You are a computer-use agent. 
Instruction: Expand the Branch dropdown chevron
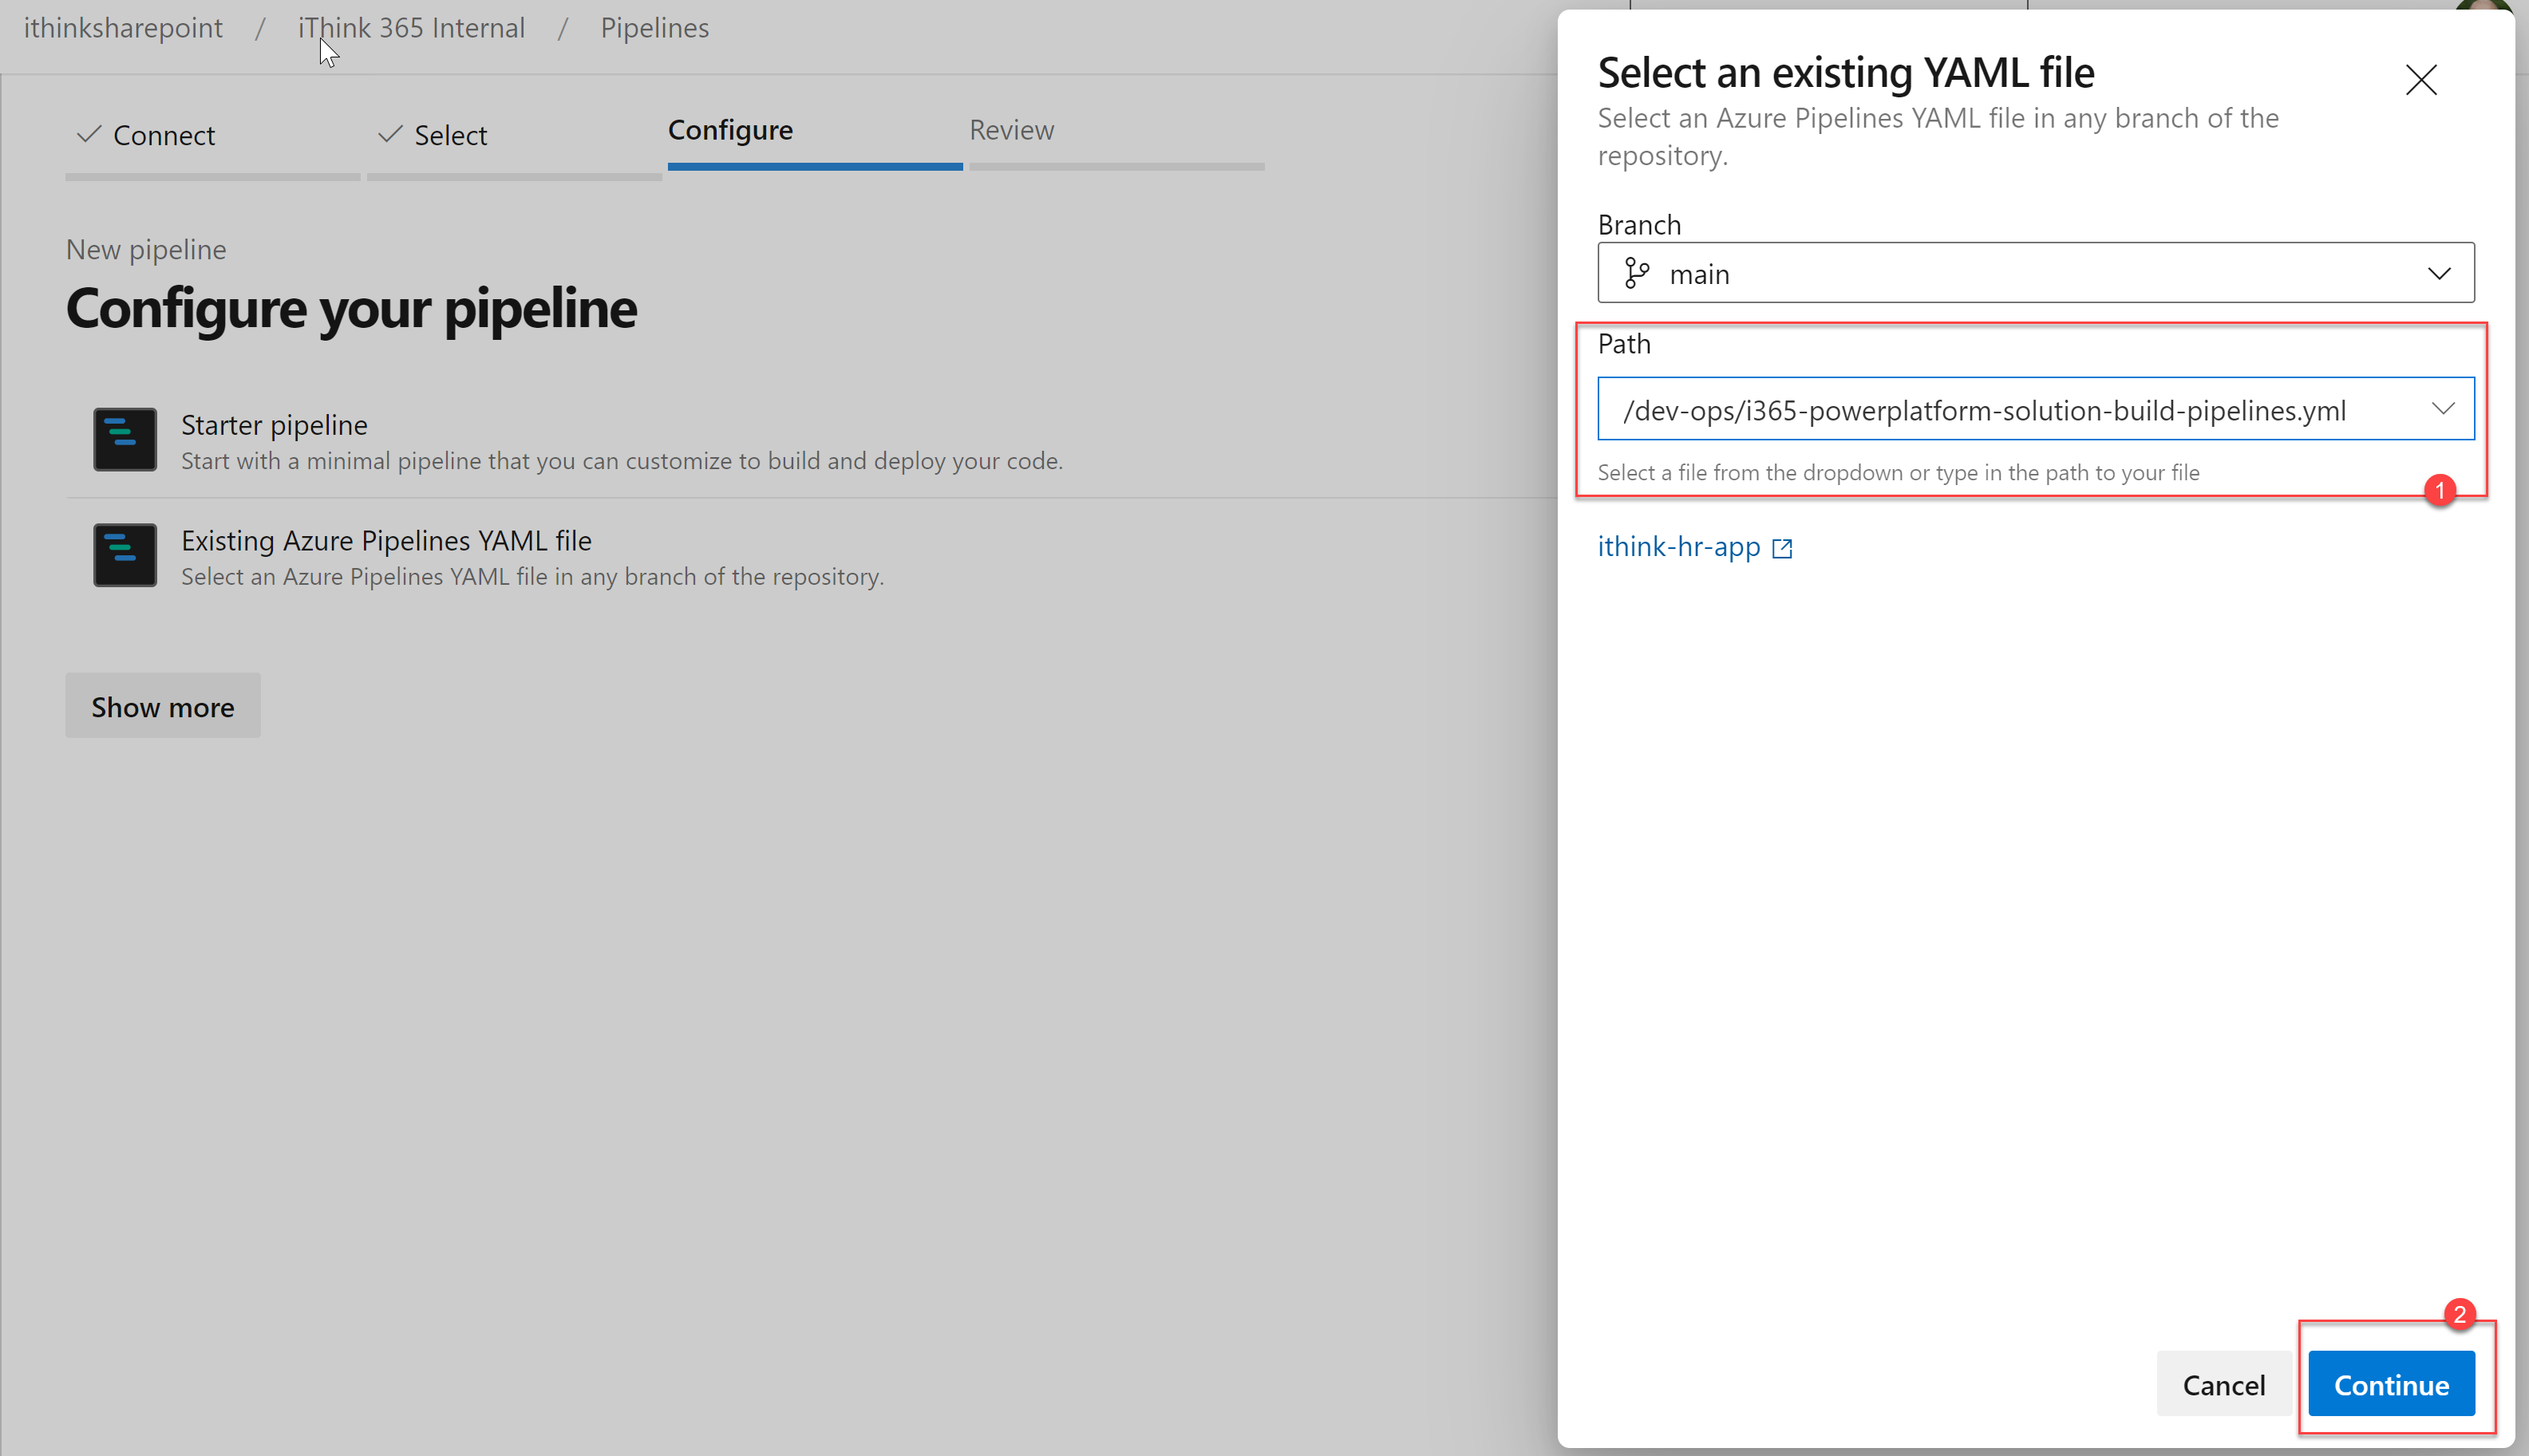pos(2438,273)
